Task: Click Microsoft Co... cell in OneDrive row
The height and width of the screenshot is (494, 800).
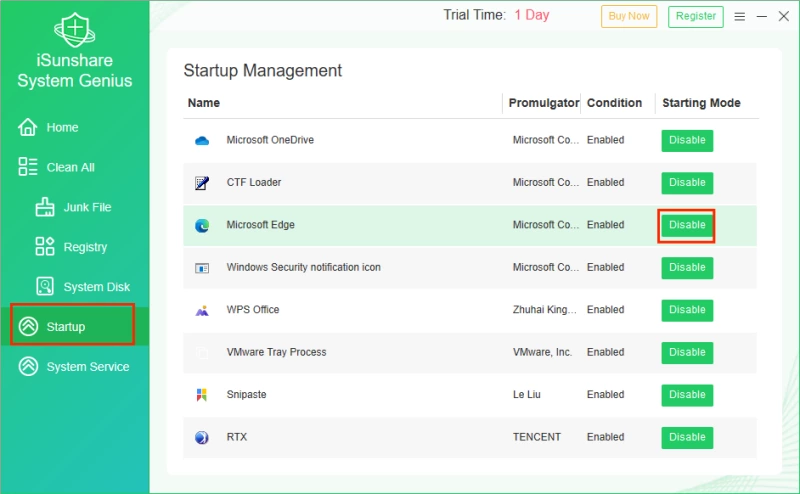Action: pos(545,140)
